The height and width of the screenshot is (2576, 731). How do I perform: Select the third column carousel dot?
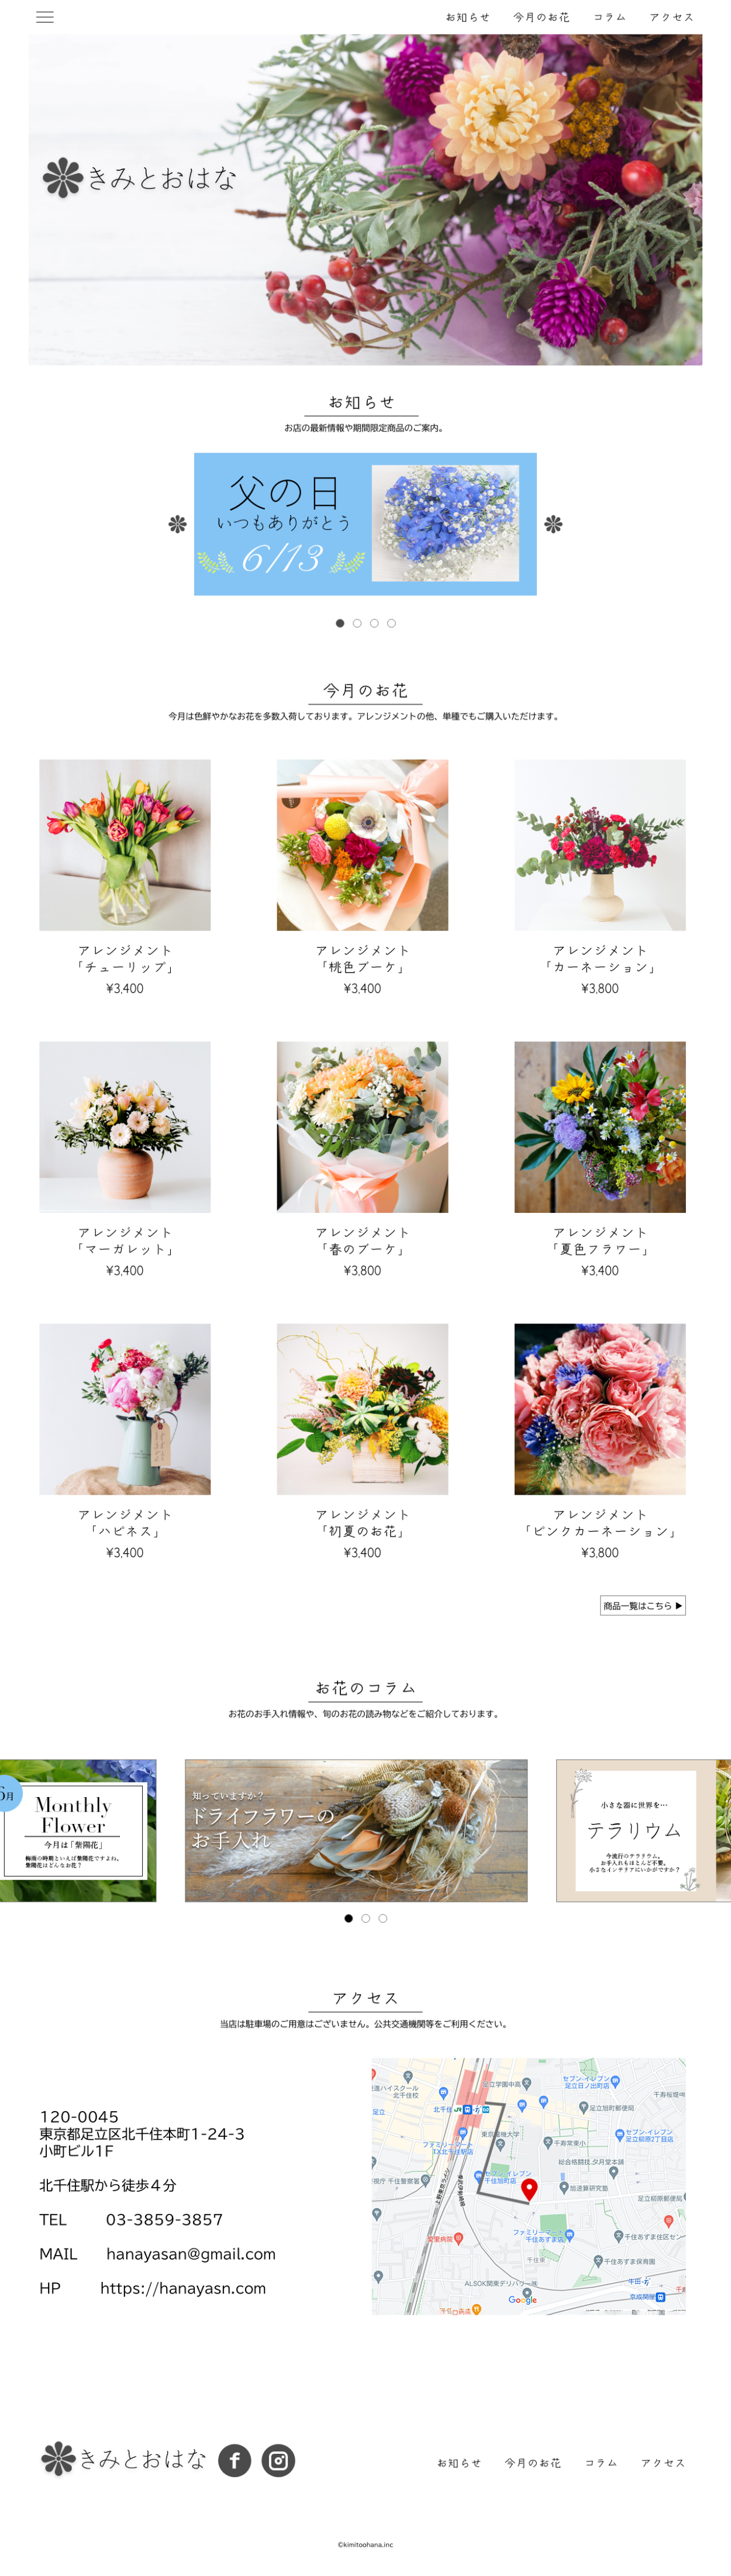383,1918
